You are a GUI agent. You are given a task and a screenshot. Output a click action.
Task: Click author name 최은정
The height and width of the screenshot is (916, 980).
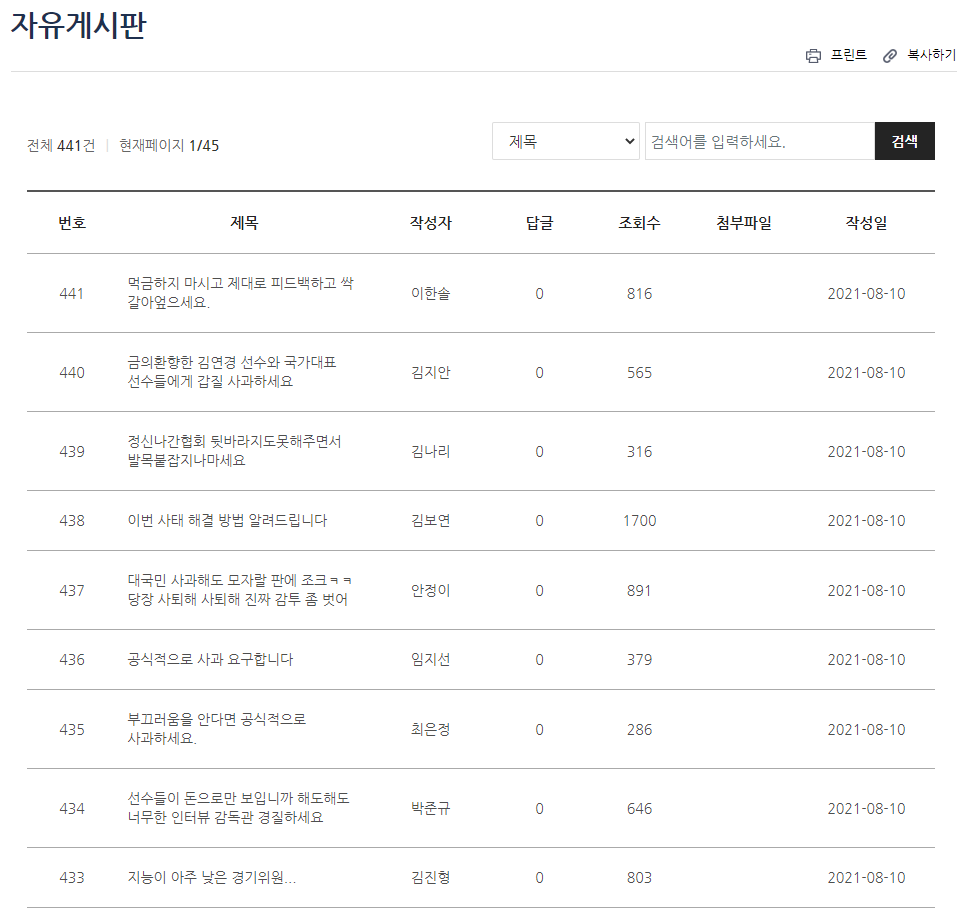[x=431, y=729]
